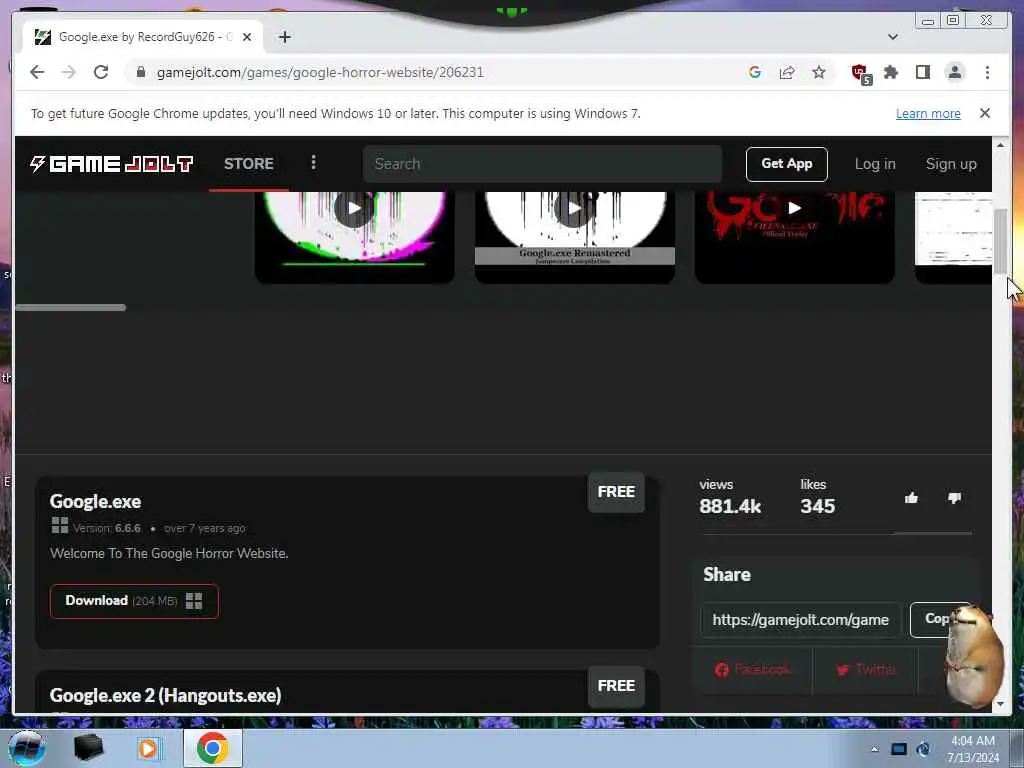The height and width of the screenshot is (768, 1024).
Task: Click the FREE badge for Google.exe
Action: coord(616,492)
